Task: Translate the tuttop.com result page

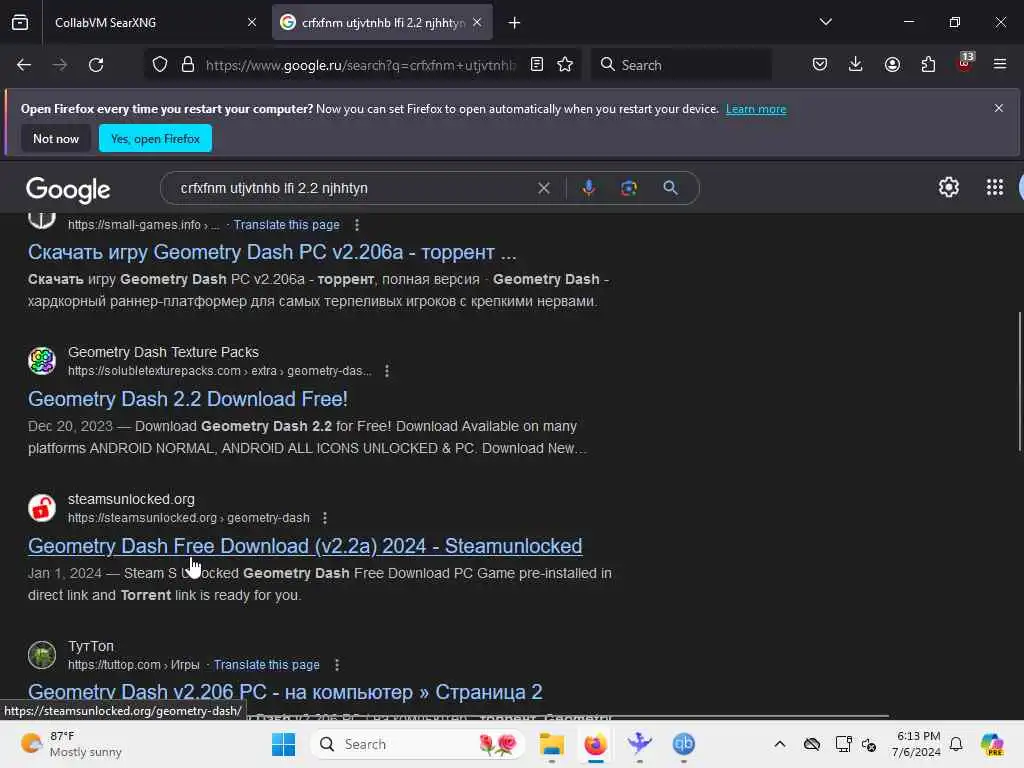Action: tap(266, 665)
